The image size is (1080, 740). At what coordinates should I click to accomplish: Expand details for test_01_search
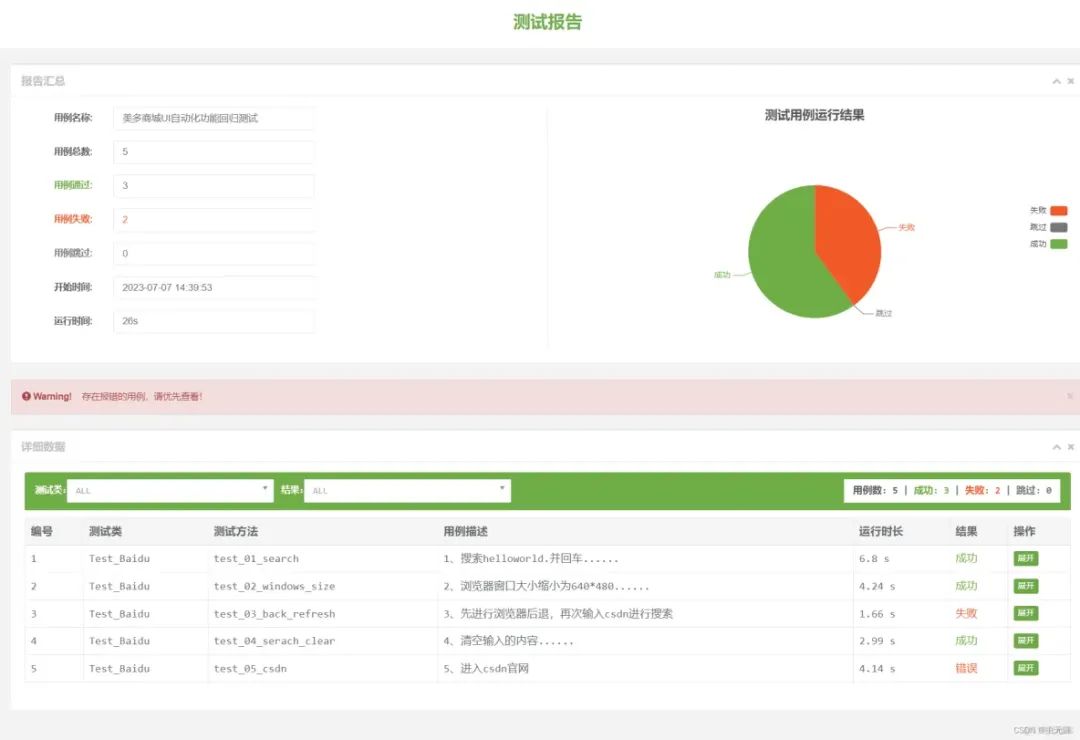[x=1028, y=558]
